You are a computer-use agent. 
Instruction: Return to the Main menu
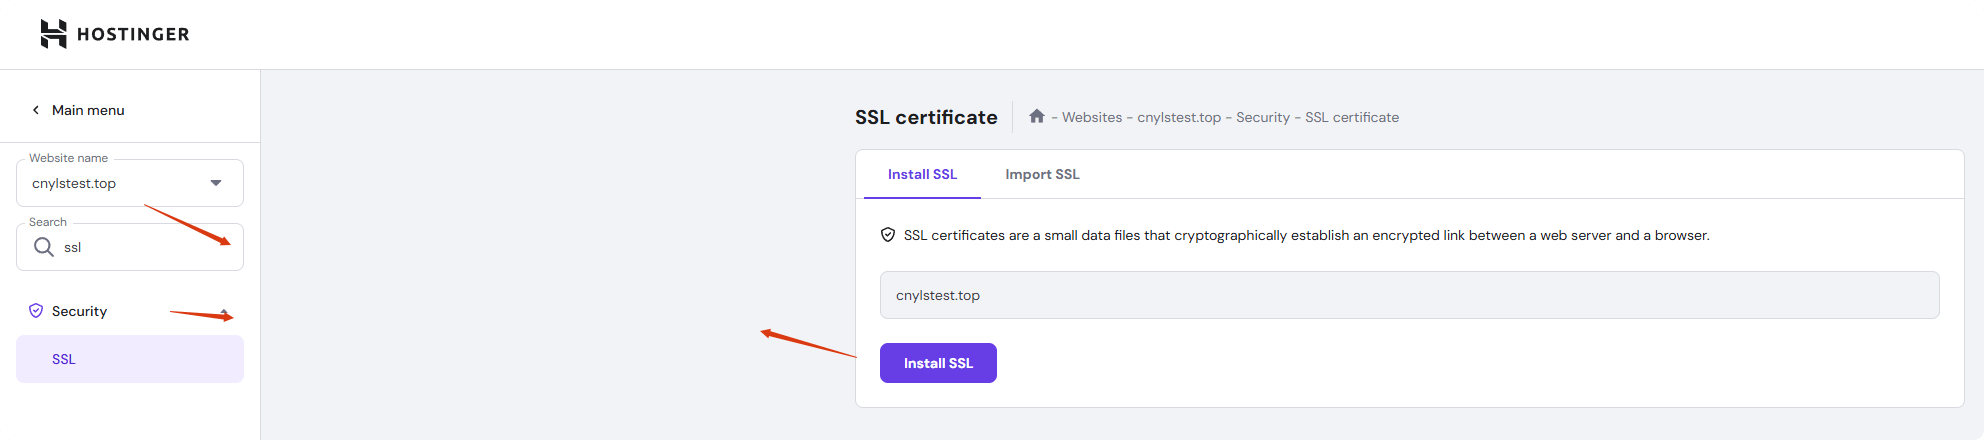88,110
